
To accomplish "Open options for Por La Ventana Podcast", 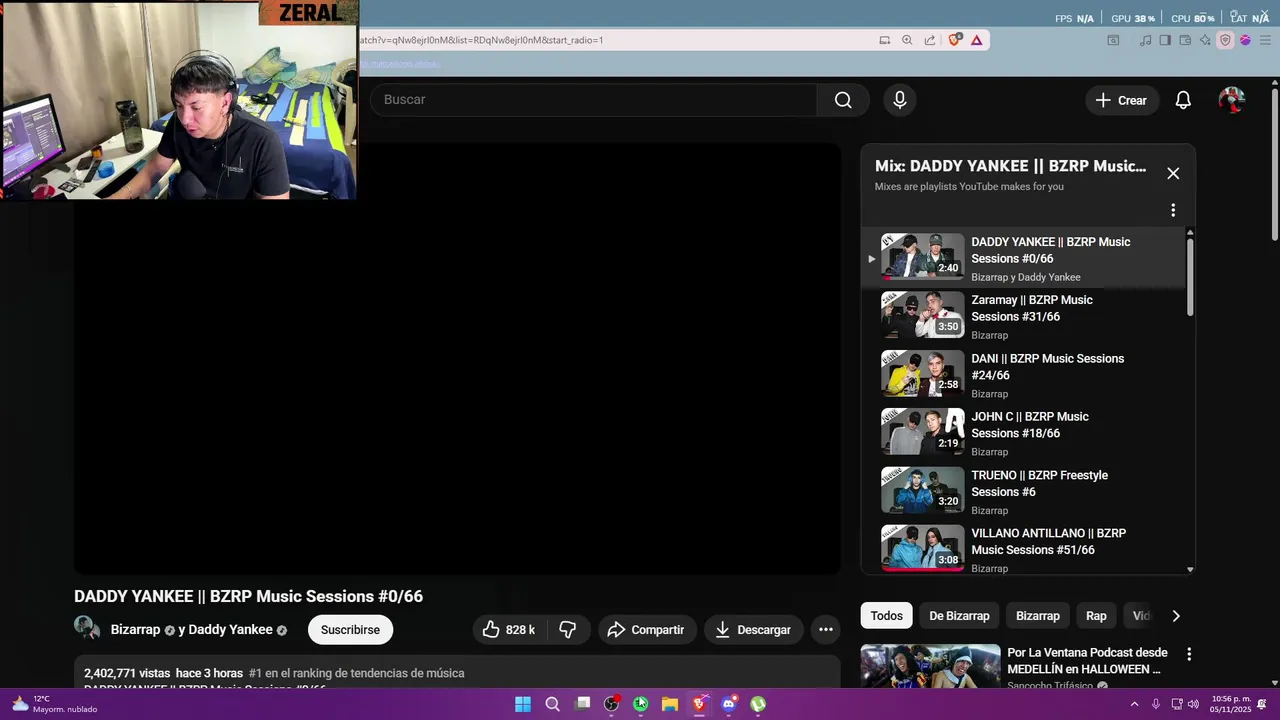I will tap(1189, 654).
